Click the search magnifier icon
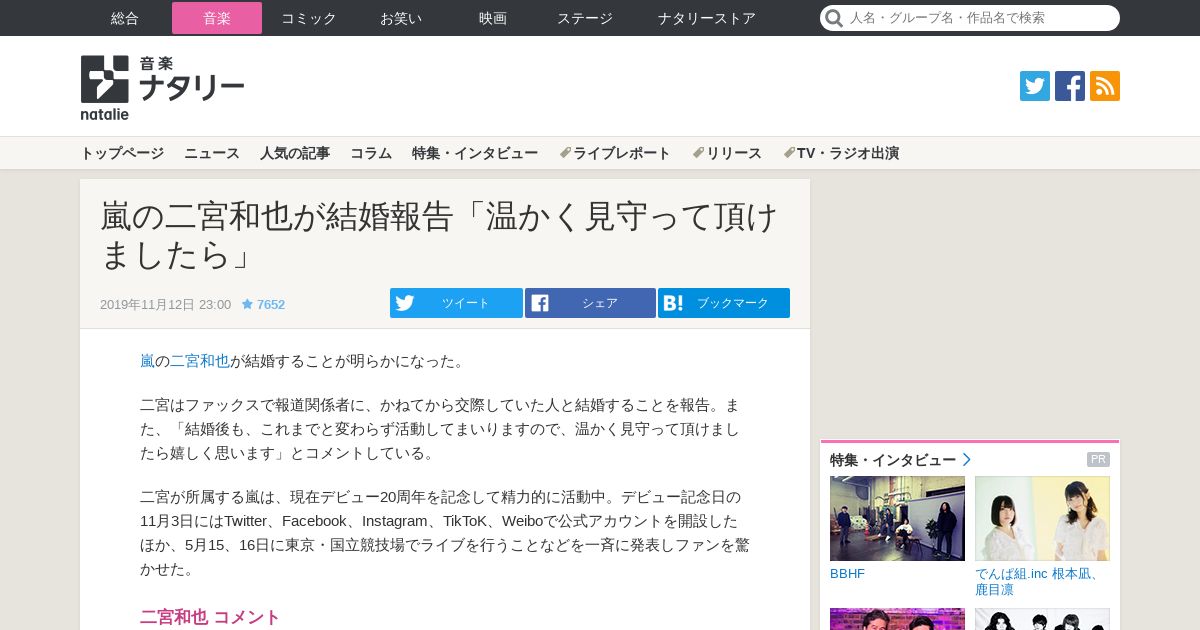This screenshot has width=1200, height=630. (834, 18)
